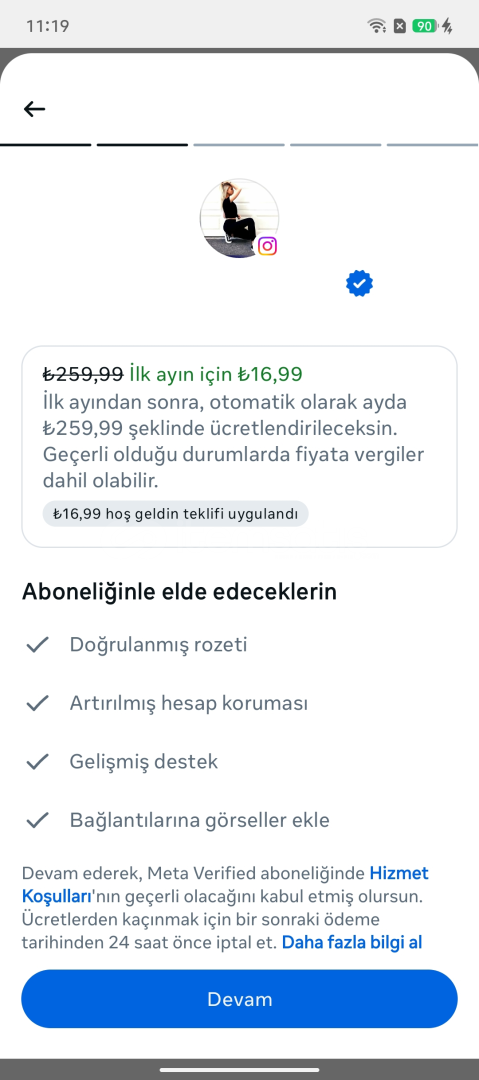Tap the İlk ayın için ₺16,99 price text
This screenshot has height=1080, width=479.
point(215,374)
